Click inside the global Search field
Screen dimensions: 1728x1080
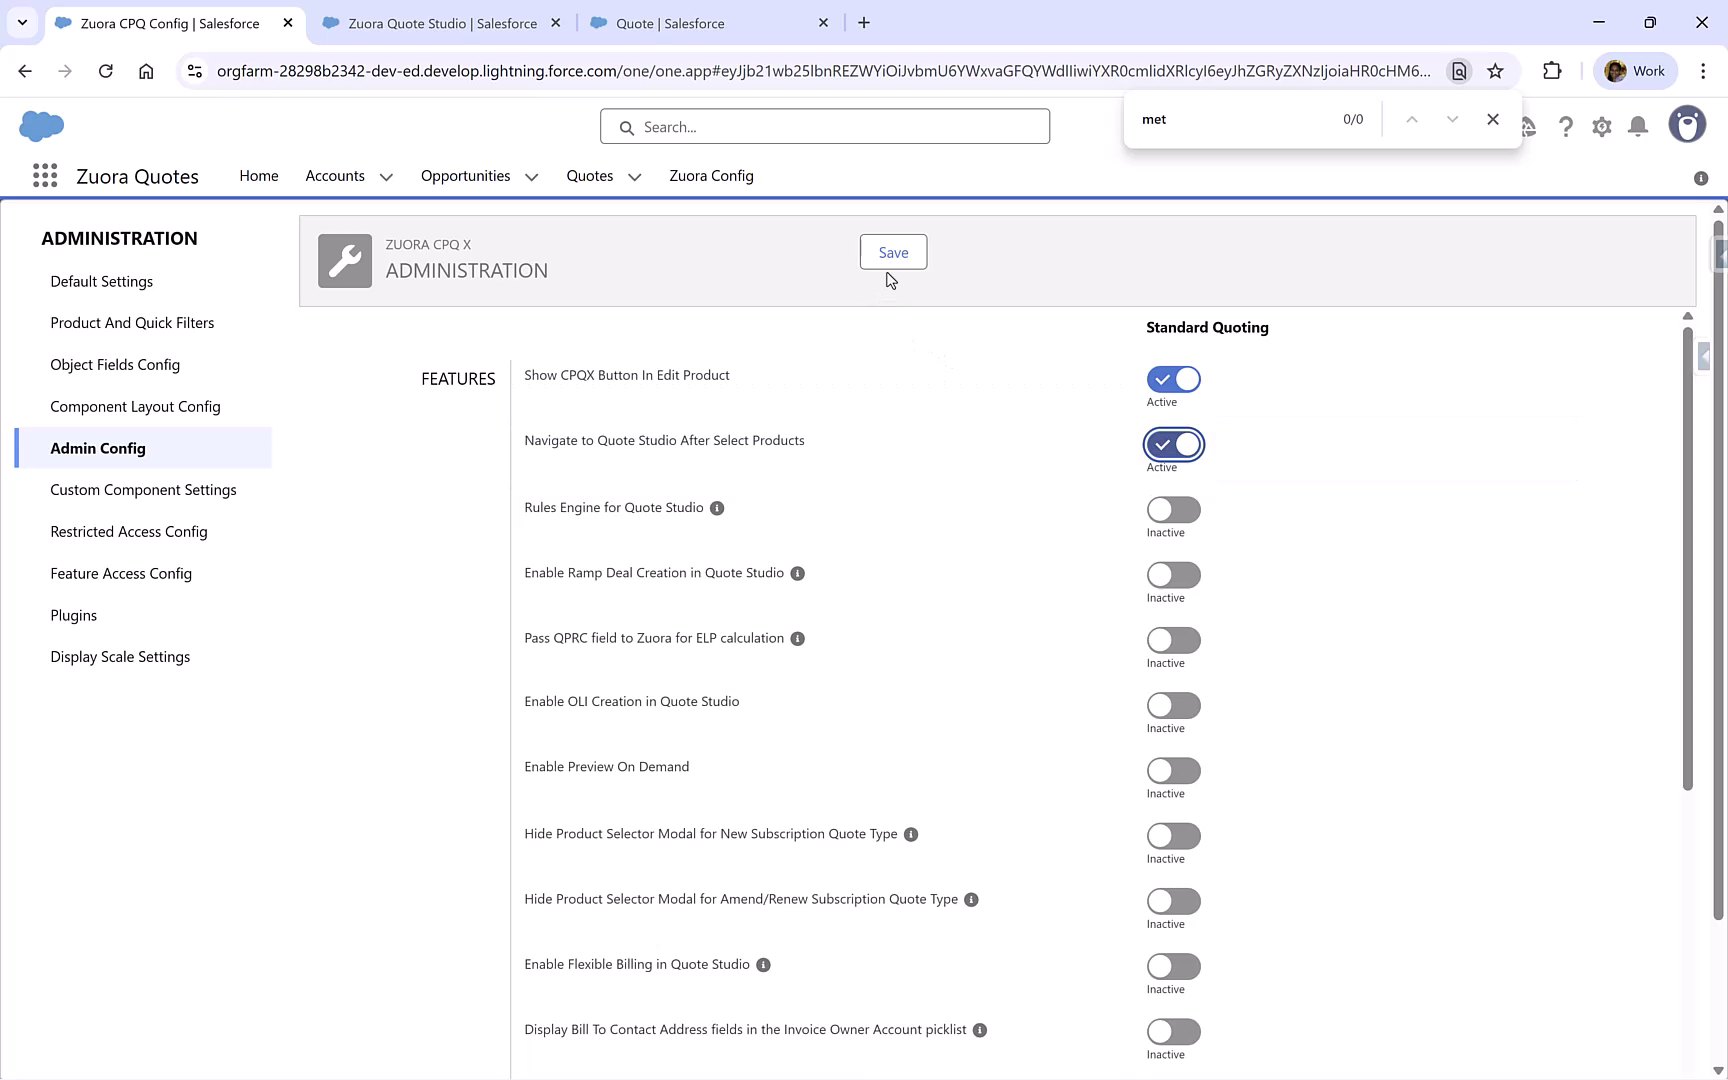(x=825, y=126)
